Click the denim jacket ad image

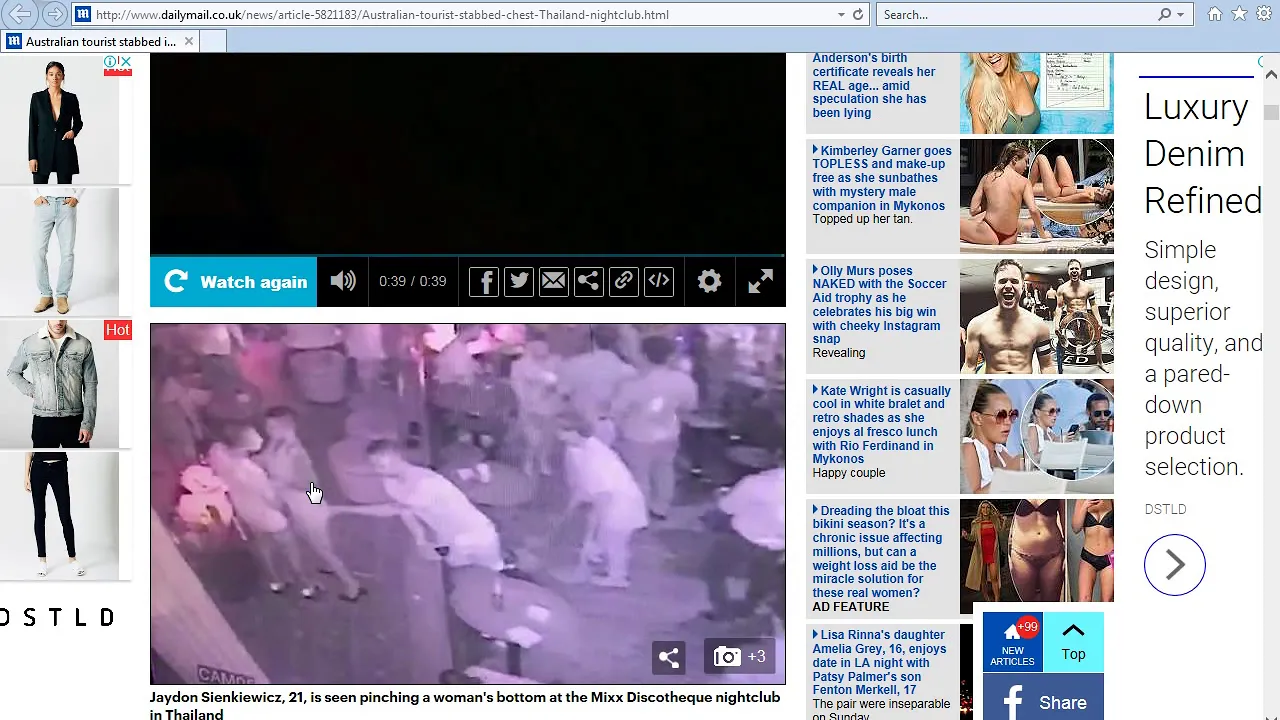(59, 384)
